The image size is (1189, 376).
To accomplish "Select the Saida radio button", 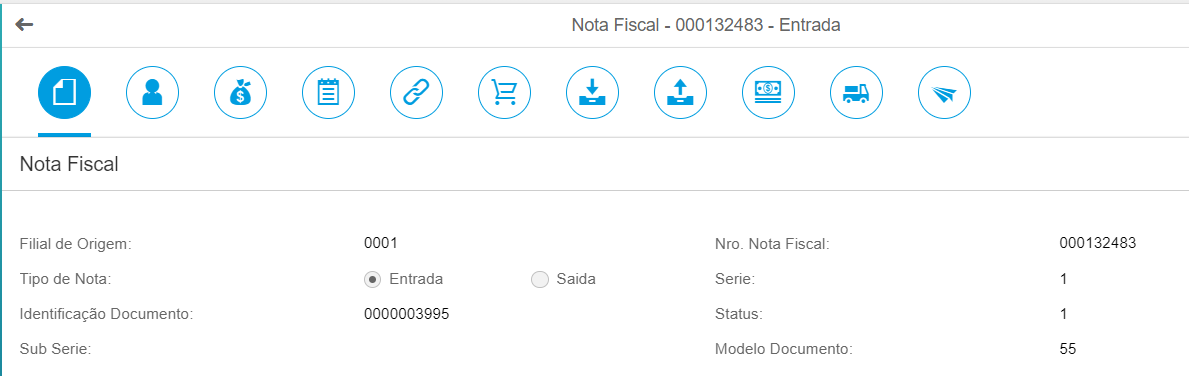I will click(x=539, y=279).
